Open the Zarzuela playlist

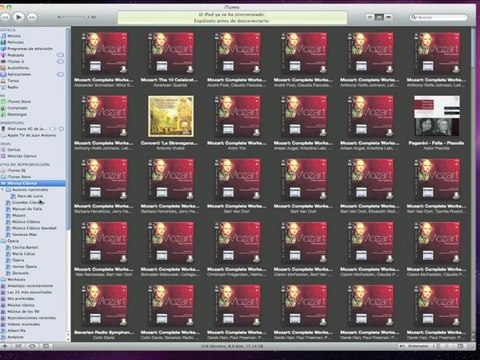click(x=20, y=273)
